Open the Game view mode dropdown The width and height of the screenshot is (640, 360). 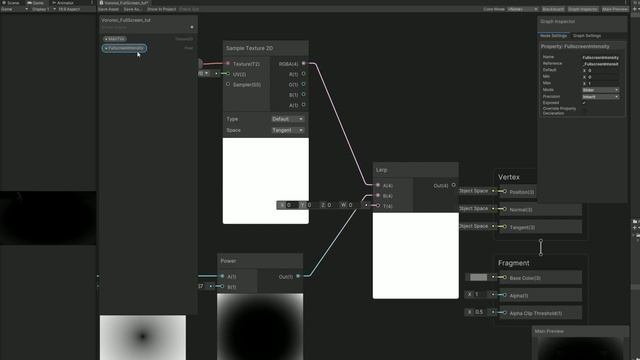coord(14,9)
